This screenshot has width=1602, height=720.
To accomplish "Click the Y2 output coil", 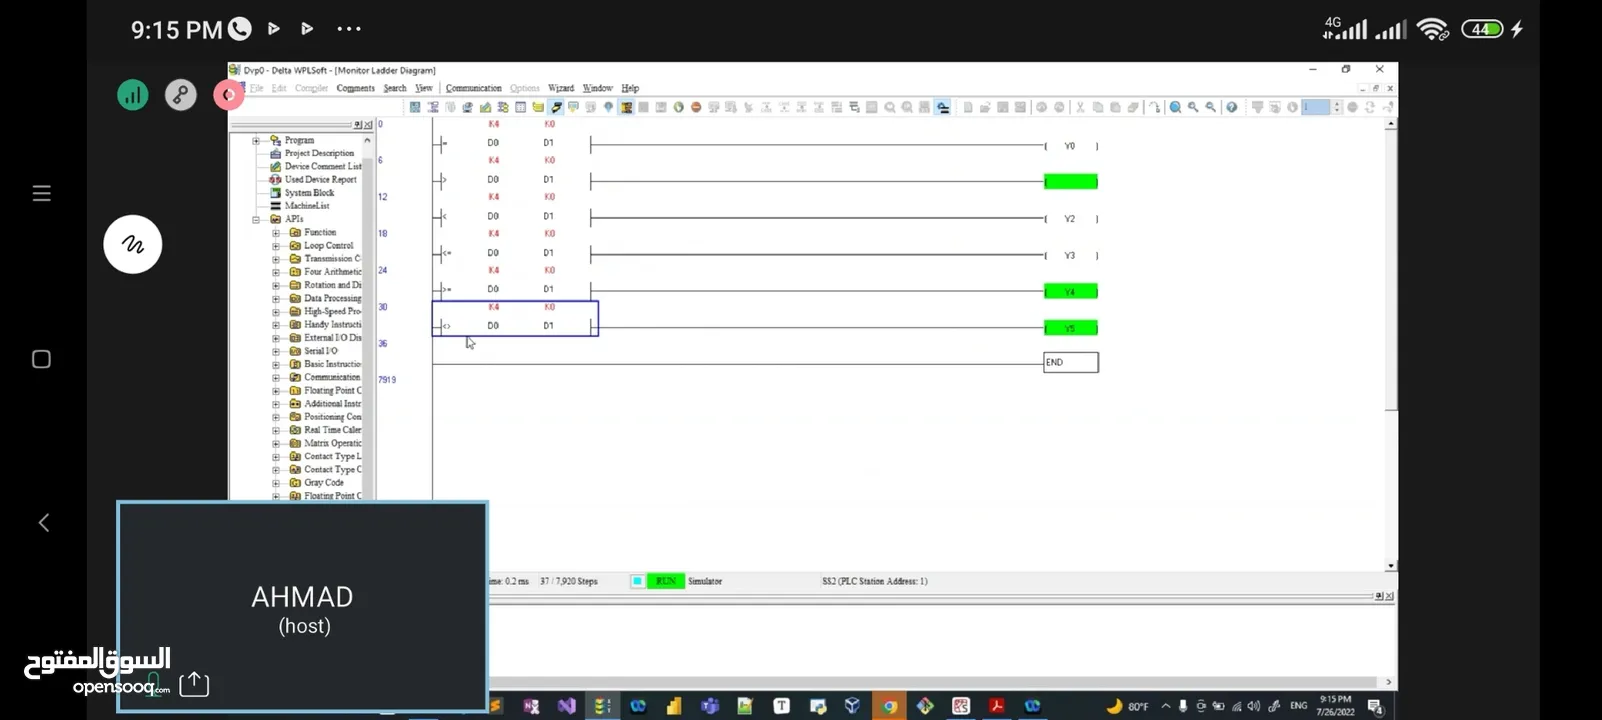I will (1071, 219).
